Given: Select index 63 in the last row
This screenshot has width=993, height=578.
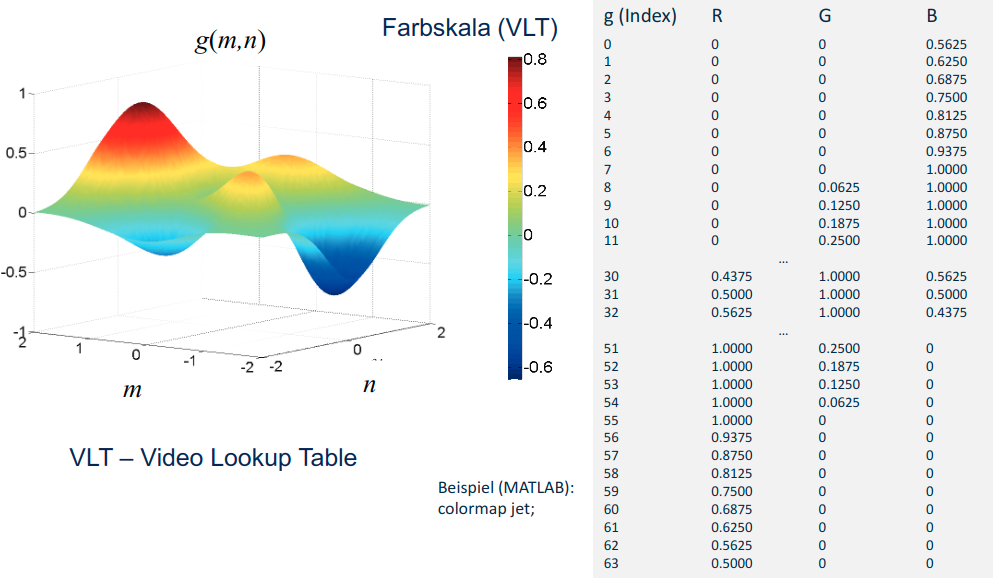Looking at the screenshot, I should [613, 564].
